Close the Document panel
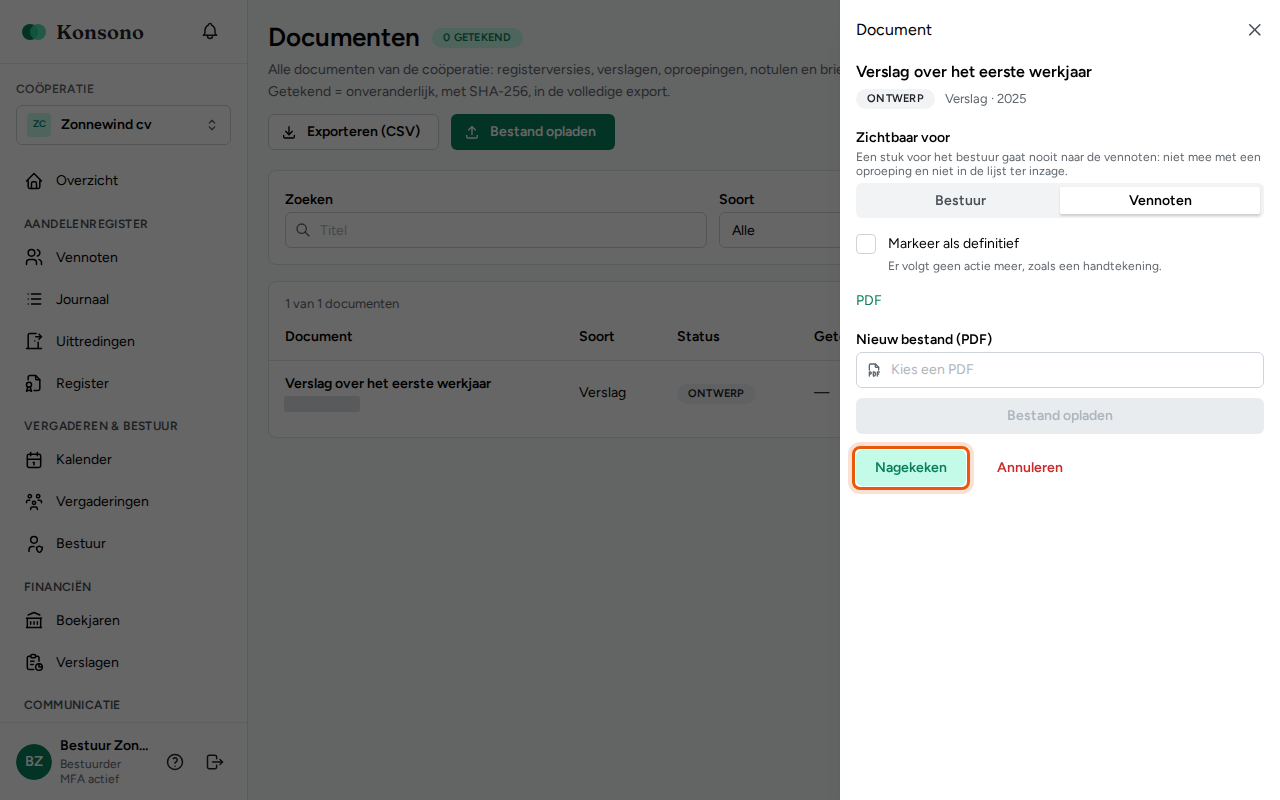The image size is (1280, 800). (1254, 30)
